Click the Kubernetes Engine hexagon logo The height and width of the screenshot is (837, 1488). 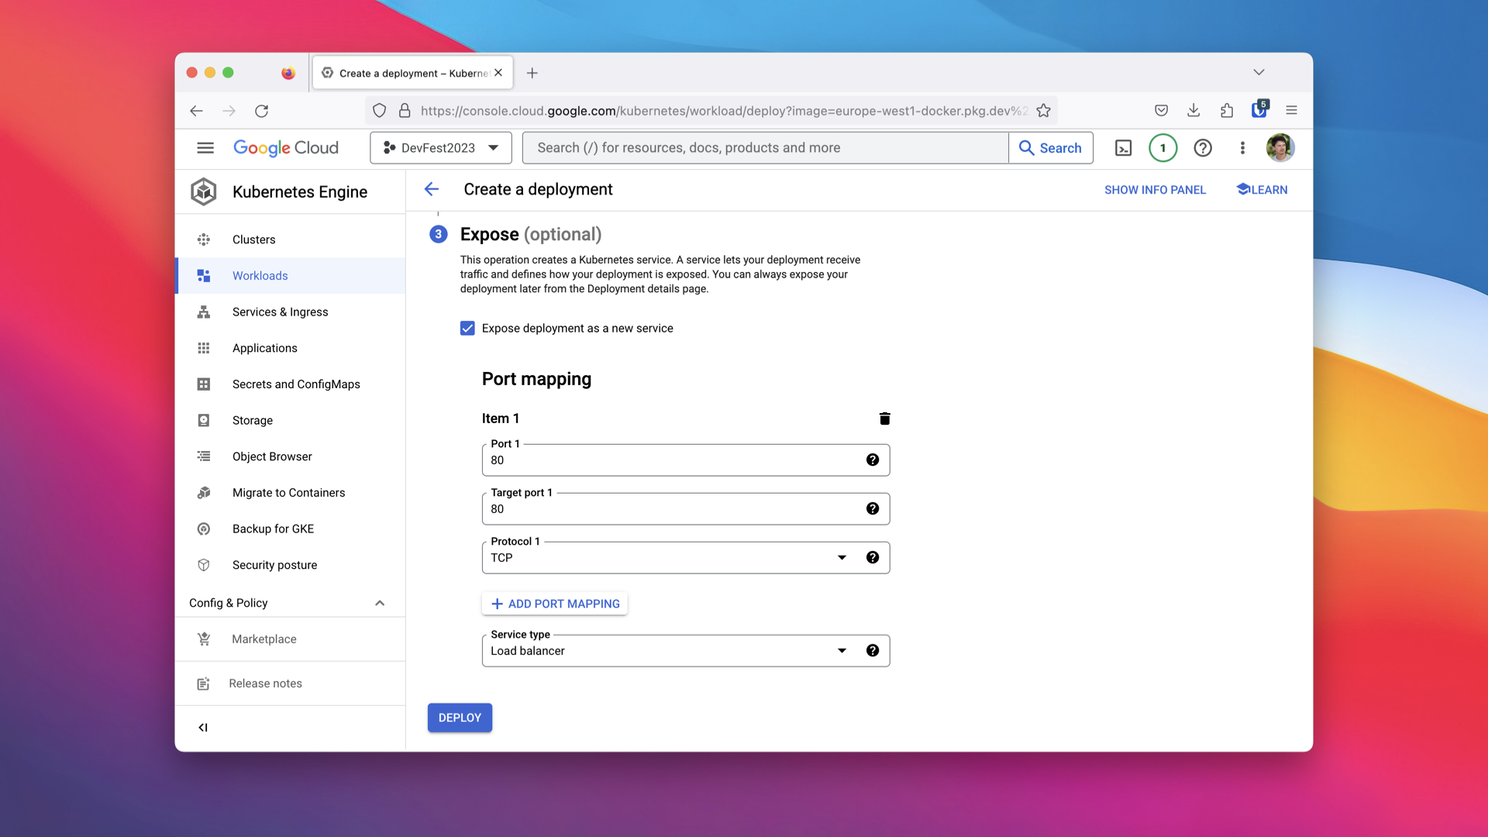tap(204, 191)
